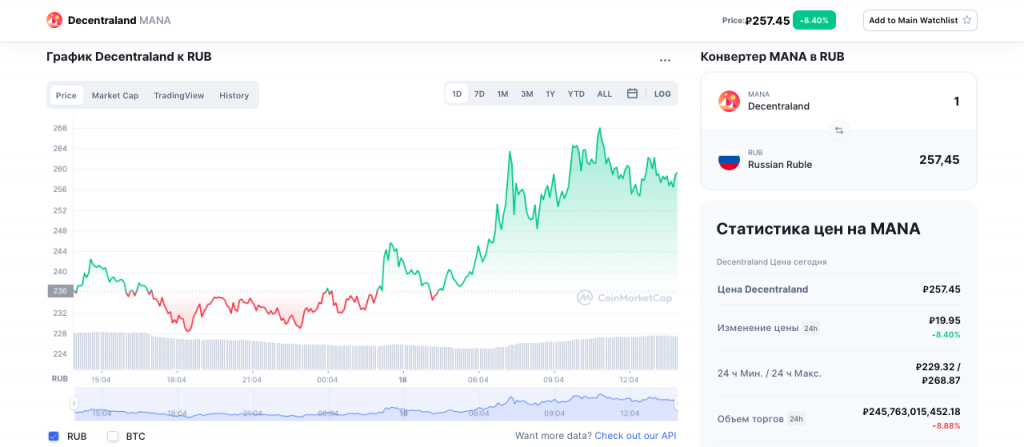Switch to the Market Cap tab

[115, 95]
